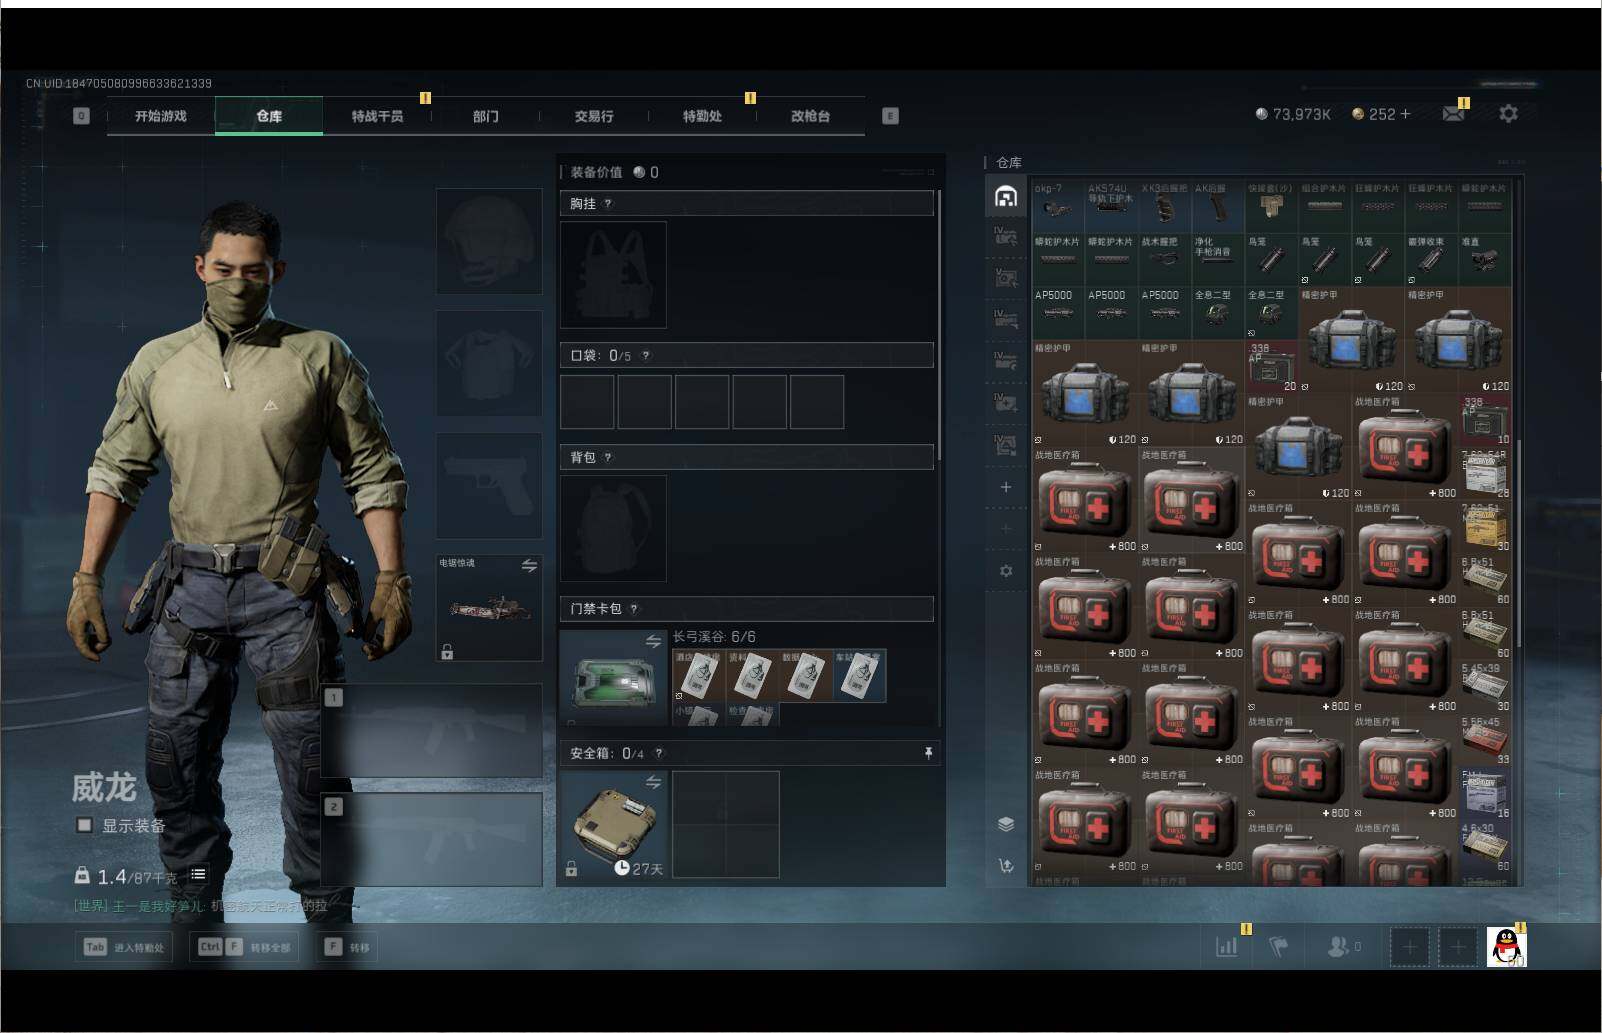Select the 准直 scope item
The image size is (1602, 1033).
click(1485, 259)
